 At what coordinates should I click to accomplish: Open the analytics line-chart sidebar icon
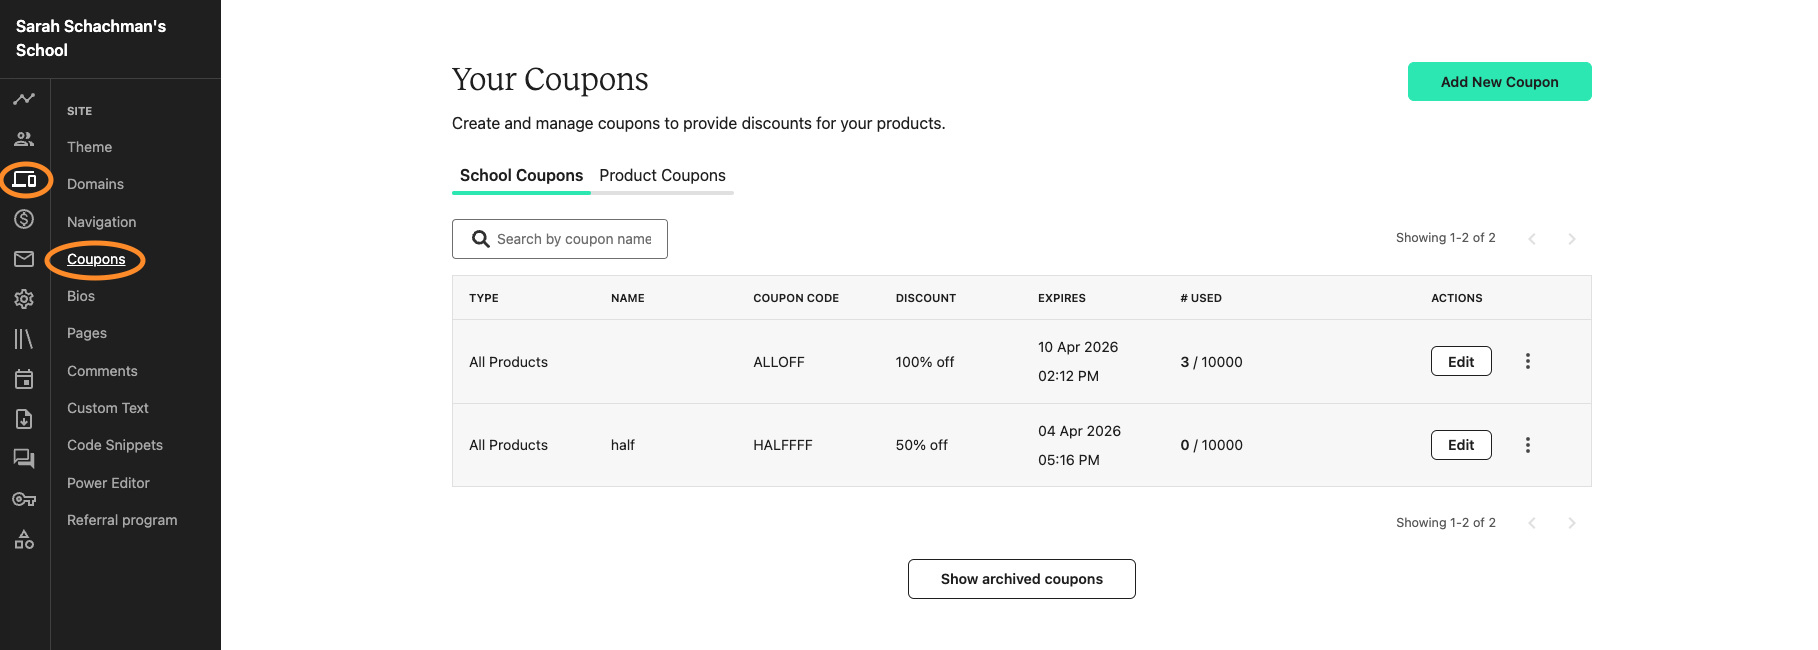click(x=24, y=99)
